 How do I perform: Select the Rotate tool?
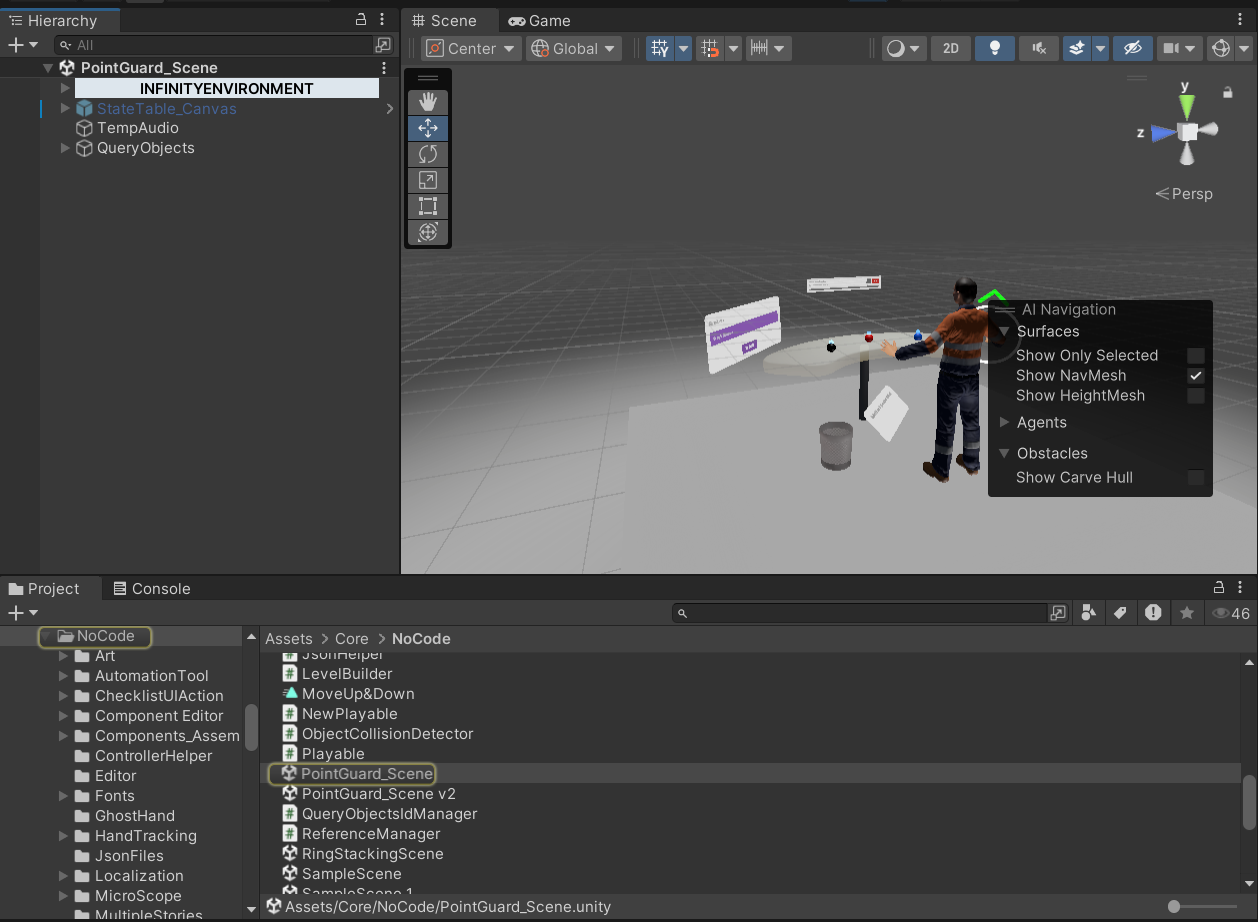[428, 154]
